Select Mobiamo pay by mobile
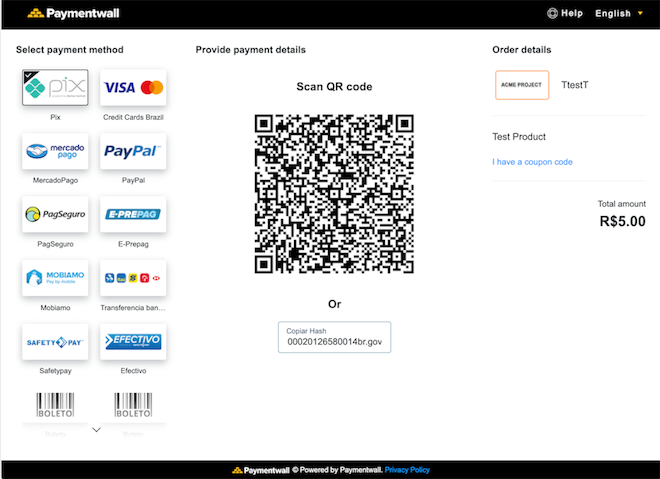The image size is (660, 479). click(55, 278)
